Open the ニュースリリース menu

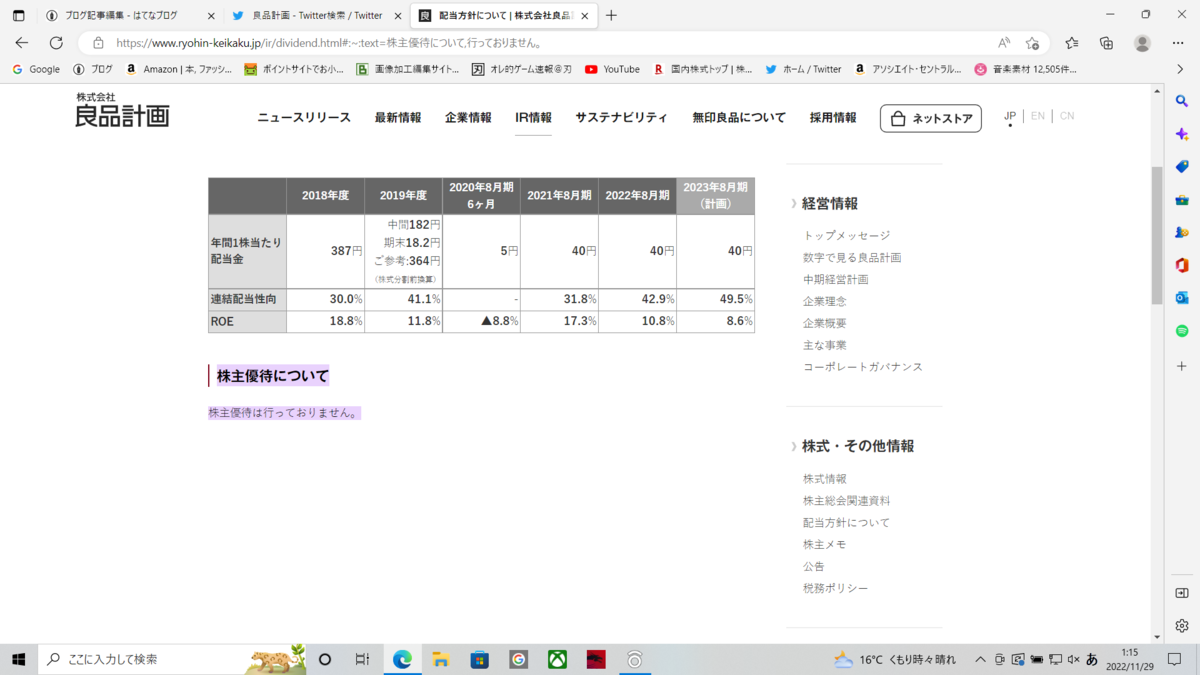(x=304, y=118)
